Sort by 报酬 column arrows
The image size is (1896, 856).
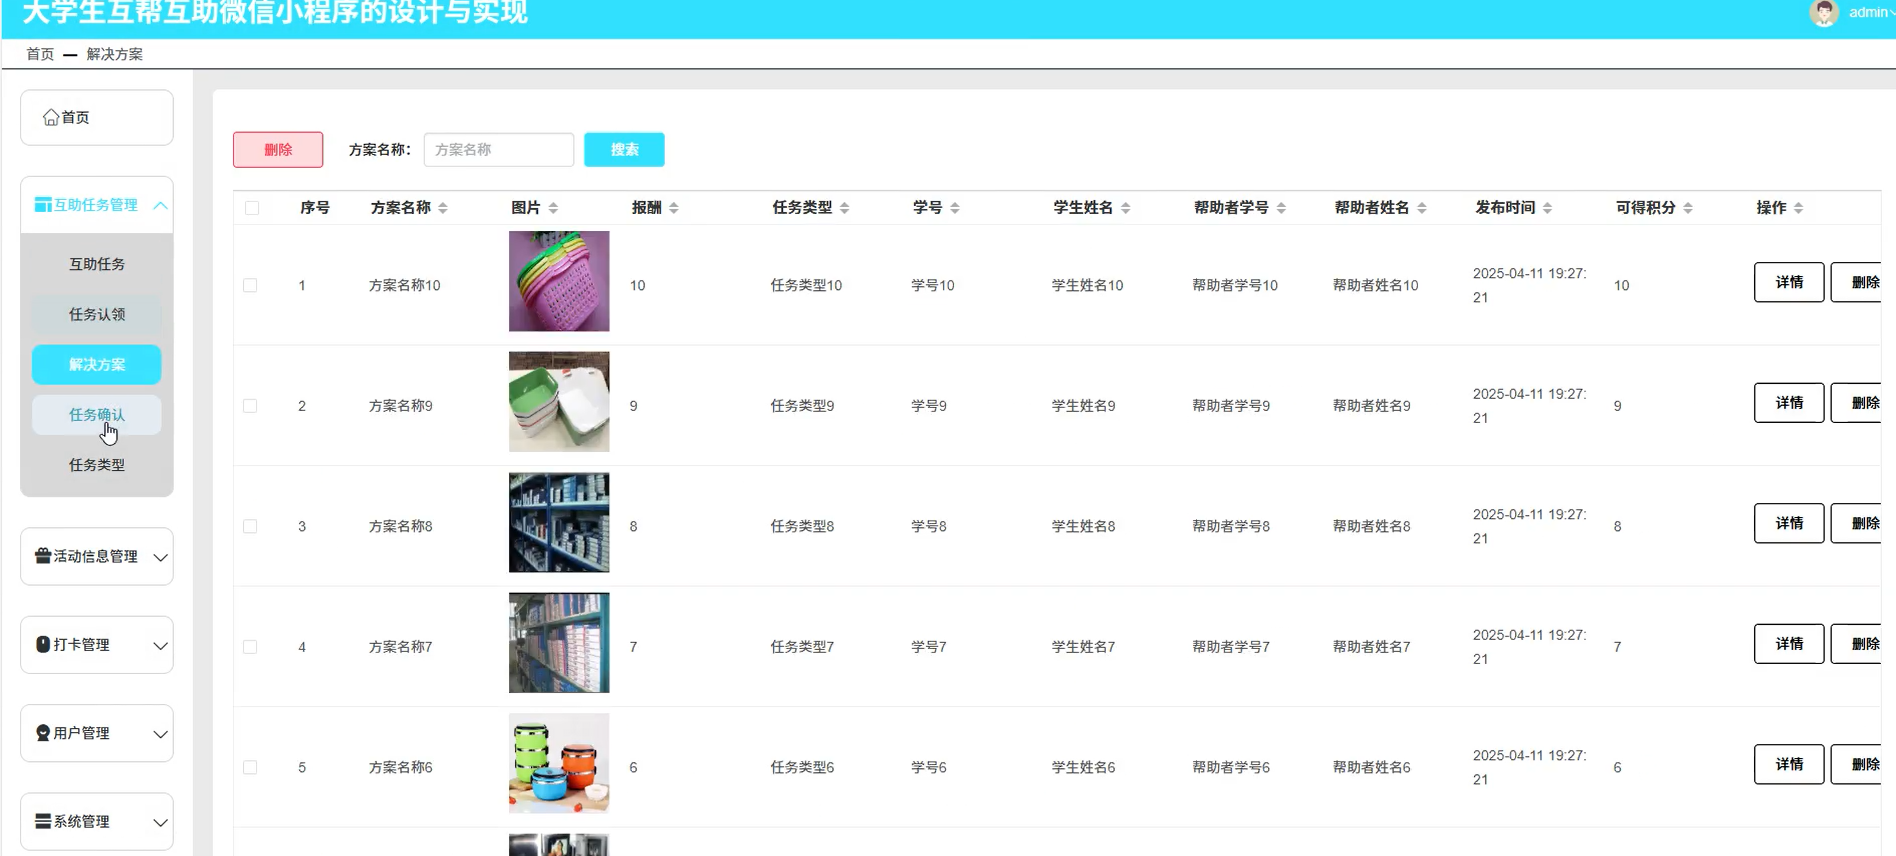click(674, 208)
